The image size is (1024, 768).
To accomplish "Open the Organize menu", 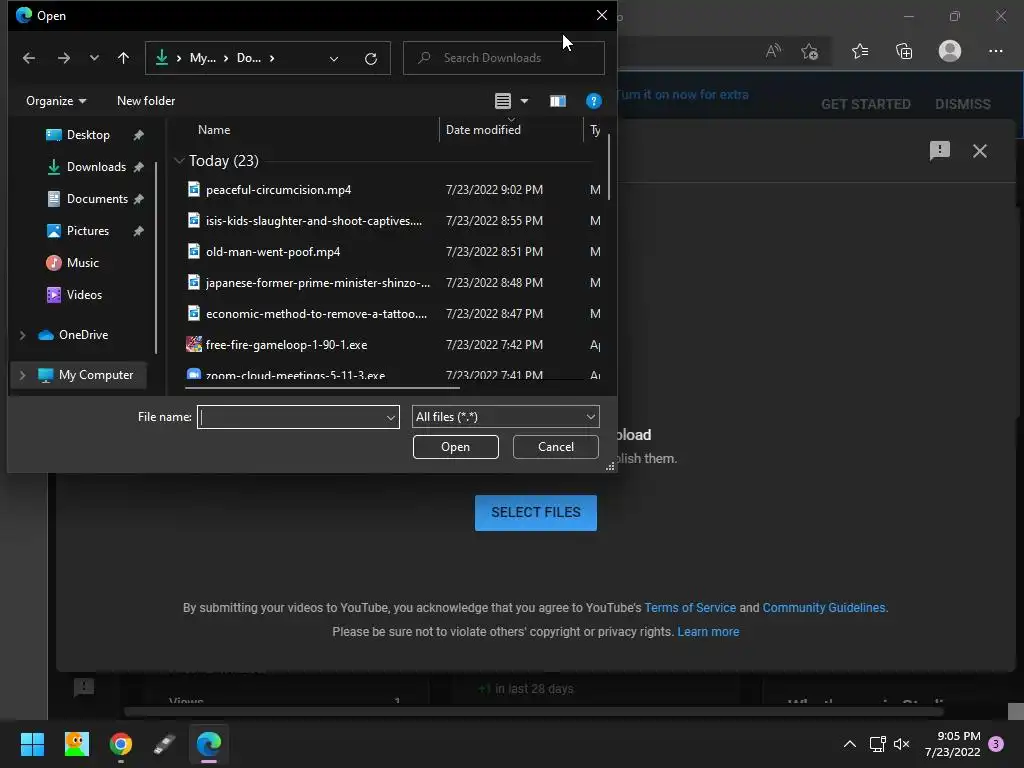I will click(x=56, y=101).
